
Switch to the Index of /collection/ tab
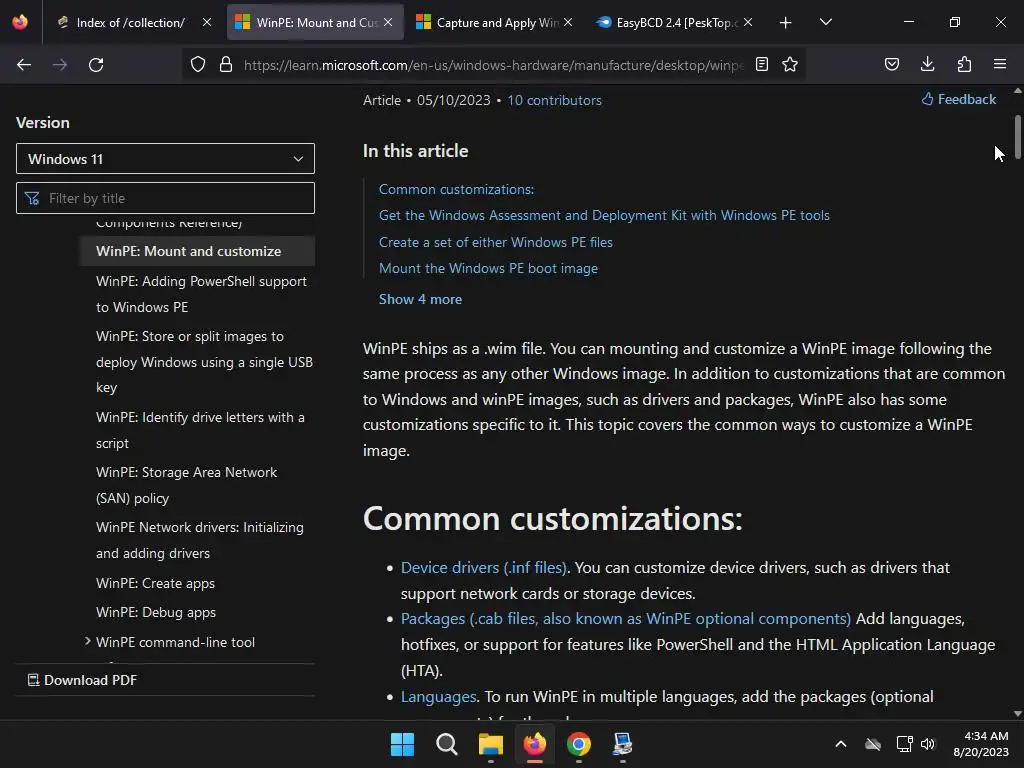[130, 23]
